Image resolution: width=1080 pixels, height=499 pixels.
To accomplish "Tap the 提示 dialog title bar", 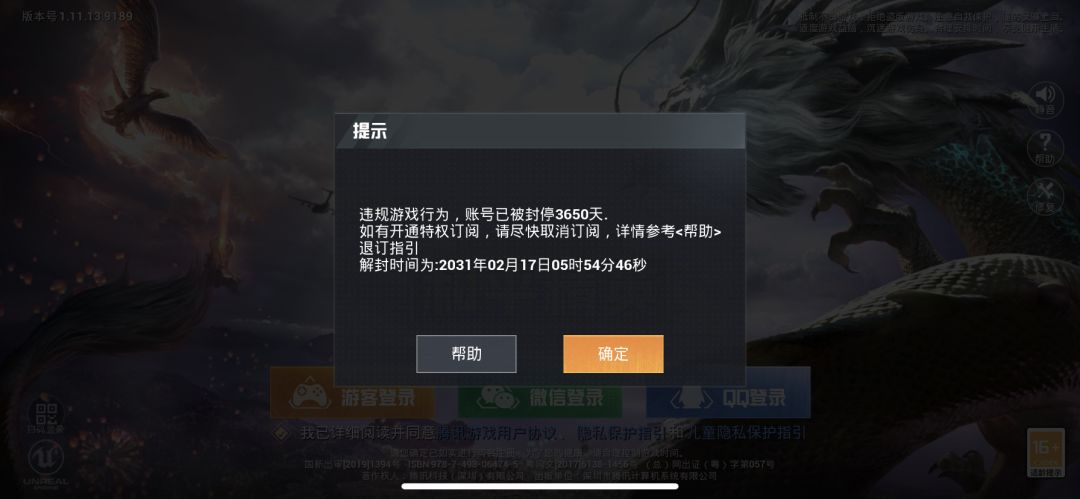I will point(540,131).
